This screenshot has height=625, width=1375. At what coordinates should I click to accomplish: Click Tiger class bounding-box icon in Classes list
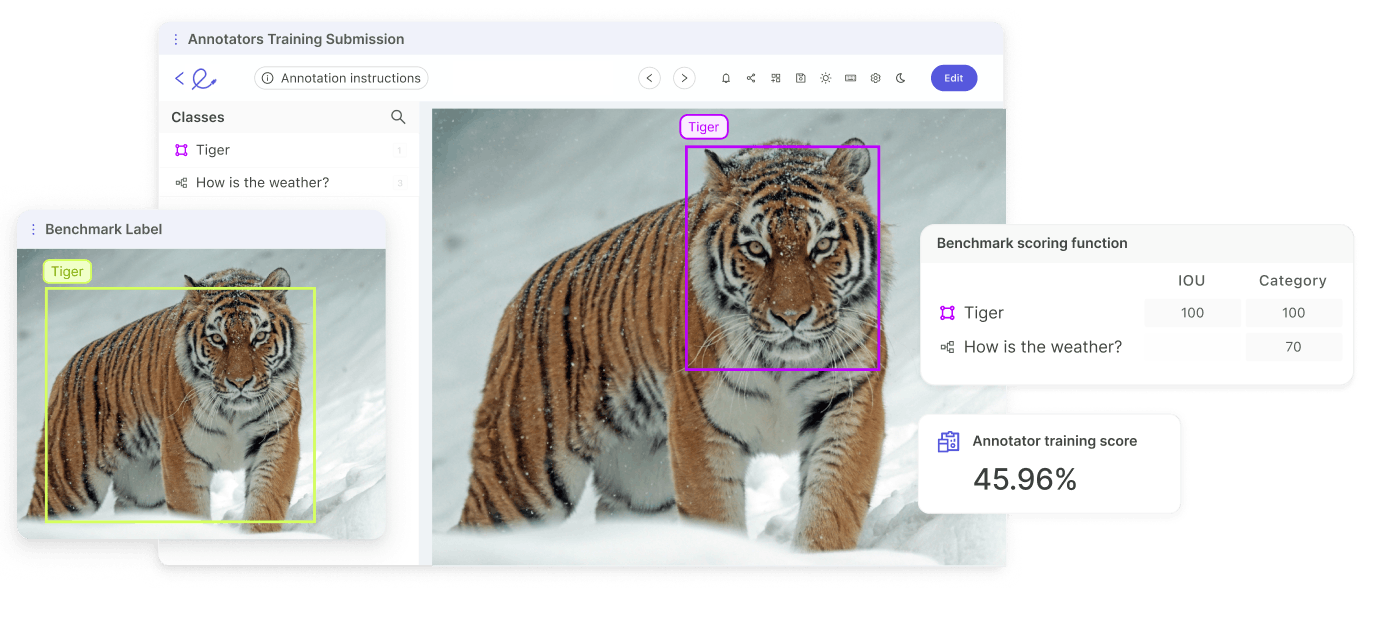pyautogui.click(x=181, y=150)
